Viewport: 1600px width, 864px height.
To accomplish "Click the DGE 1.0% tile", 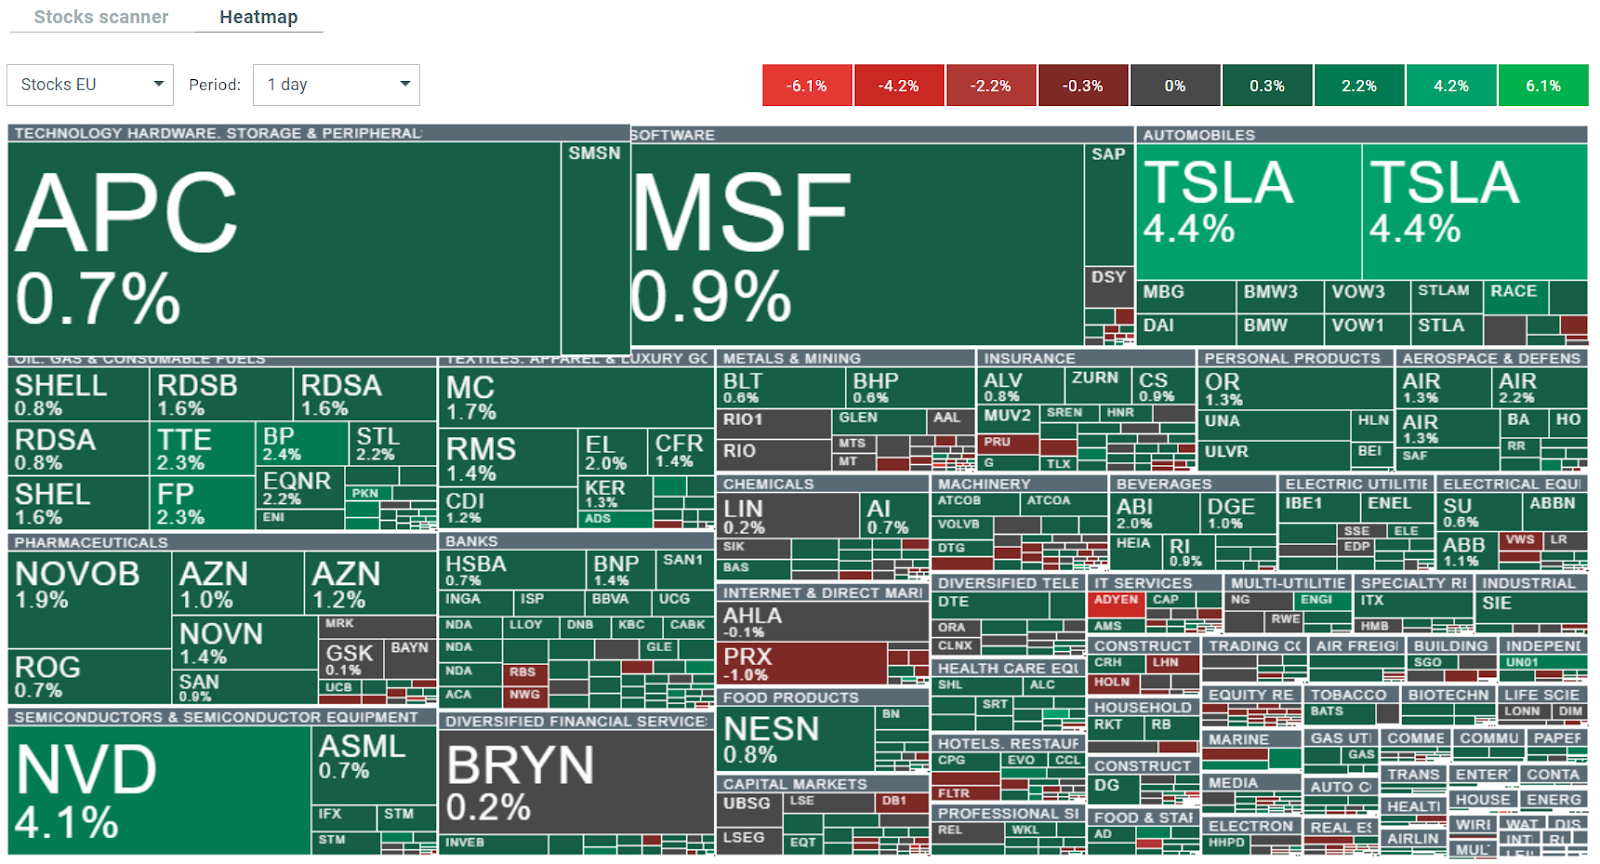I will tap(1238, 514).
